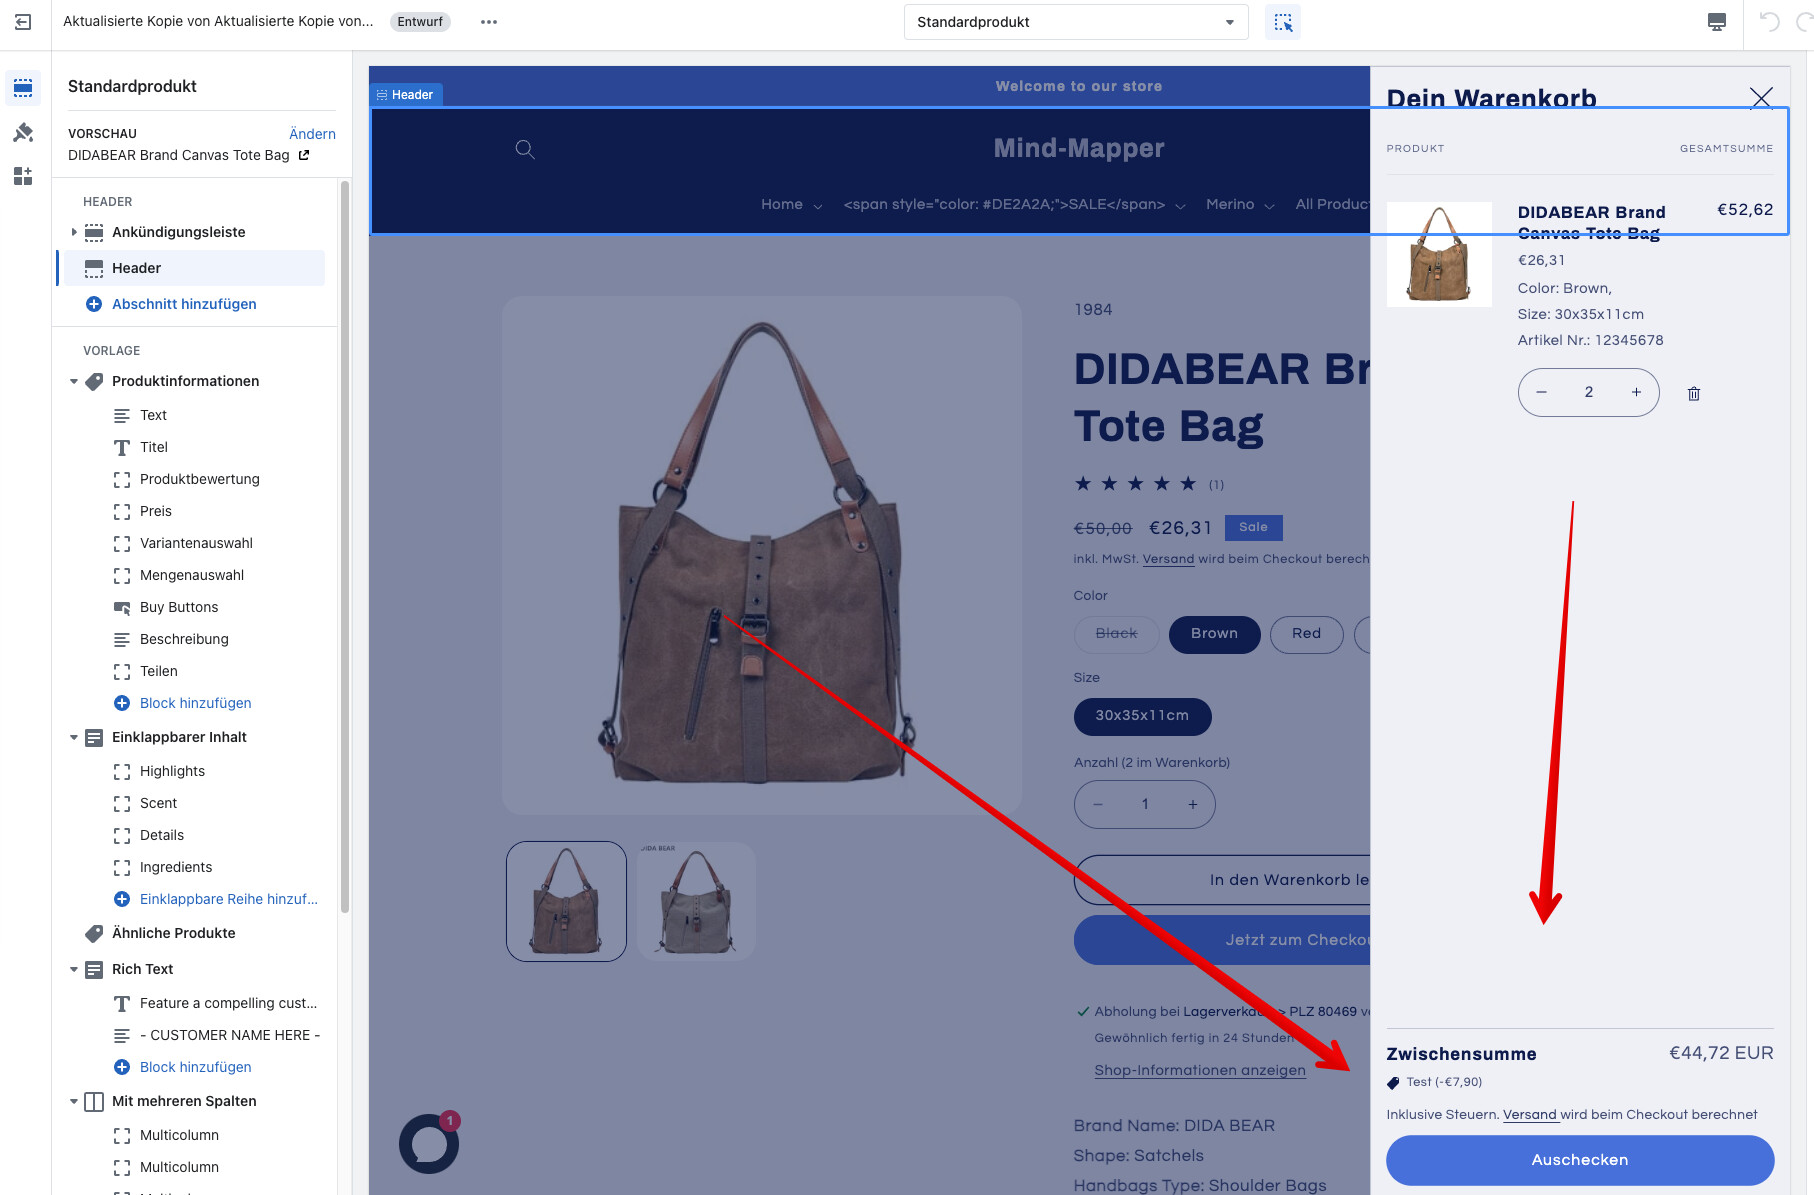
Task: Delete the cart item with trash icon
Action: tap(1694, 394)
